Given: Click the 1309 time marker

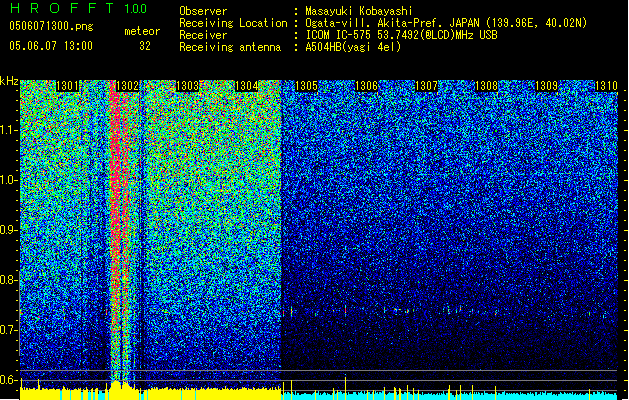Looking at the screenshot, I should 546,86.
